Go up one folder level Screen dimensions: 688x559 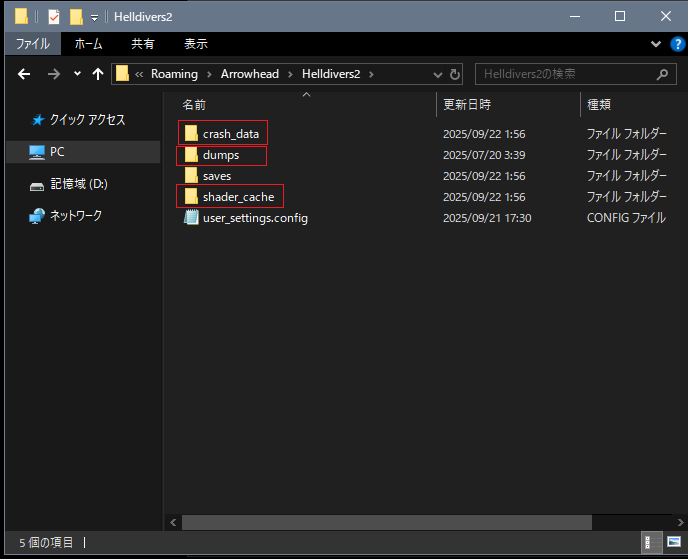click(98, 74)
